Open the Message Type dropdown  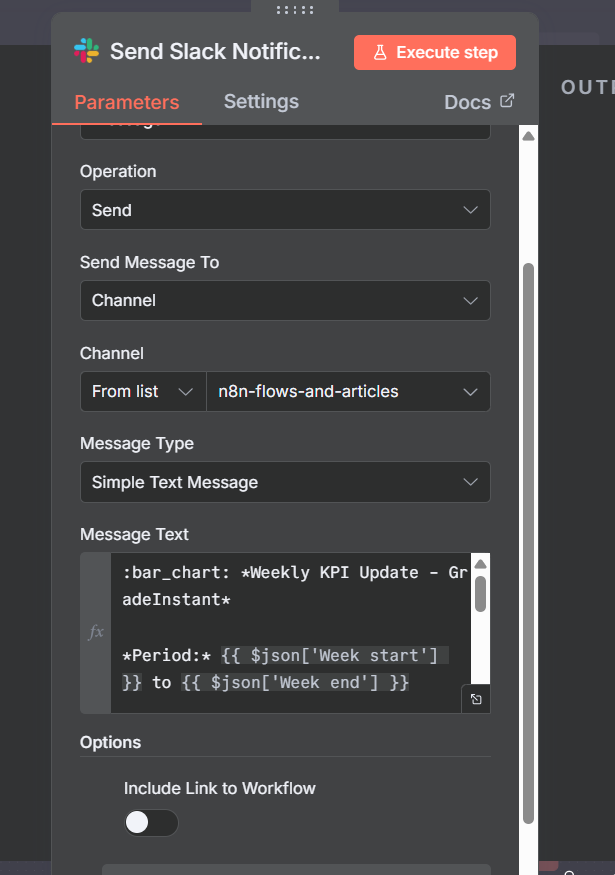click(x=285, y=482)
